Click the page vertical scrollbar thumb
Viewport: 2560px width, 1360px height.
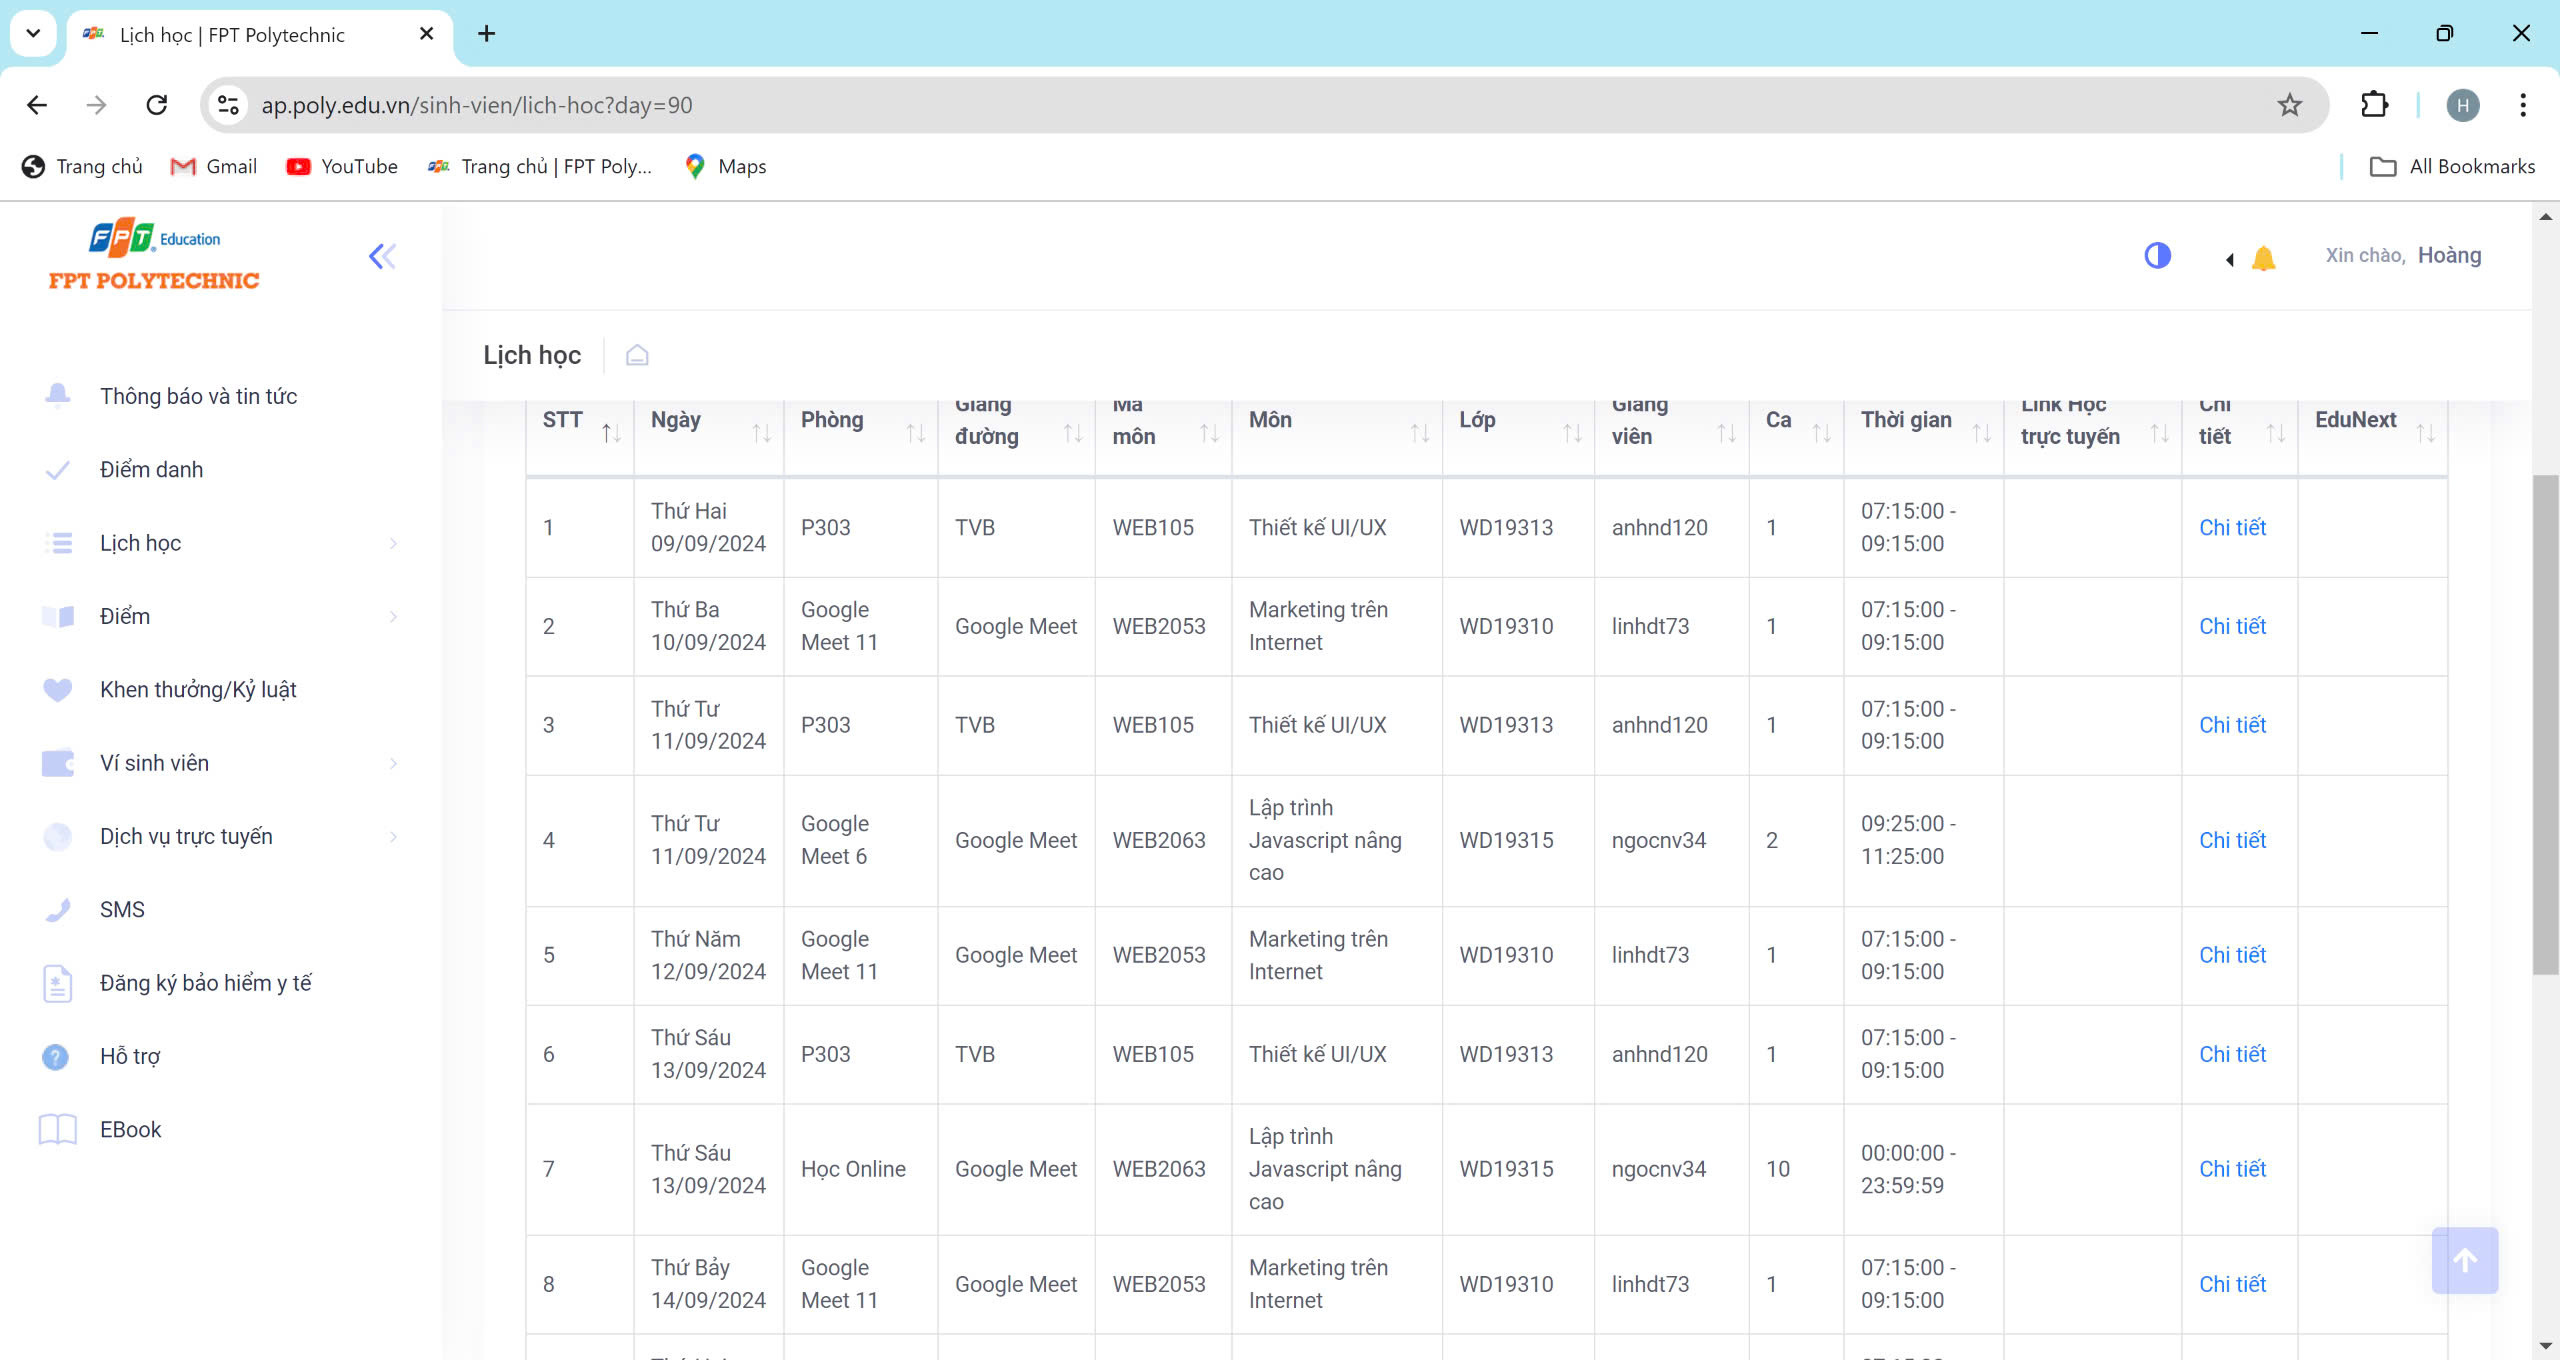2544,725
